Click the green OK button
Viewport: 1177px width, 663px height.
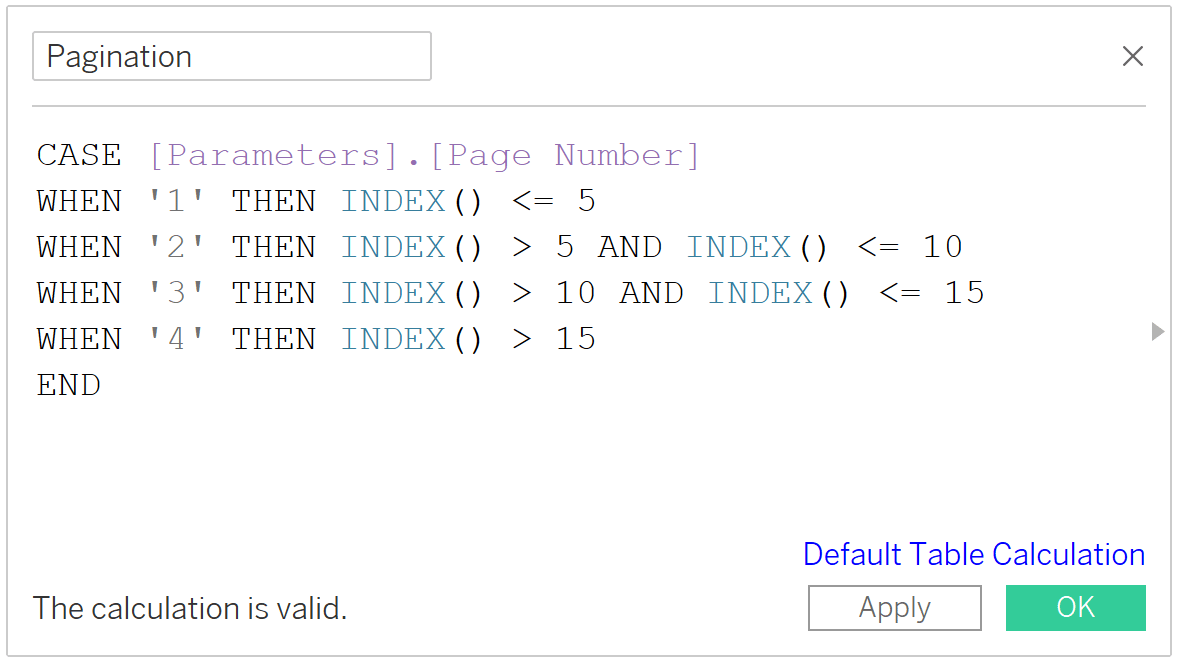coord(1076,607)
